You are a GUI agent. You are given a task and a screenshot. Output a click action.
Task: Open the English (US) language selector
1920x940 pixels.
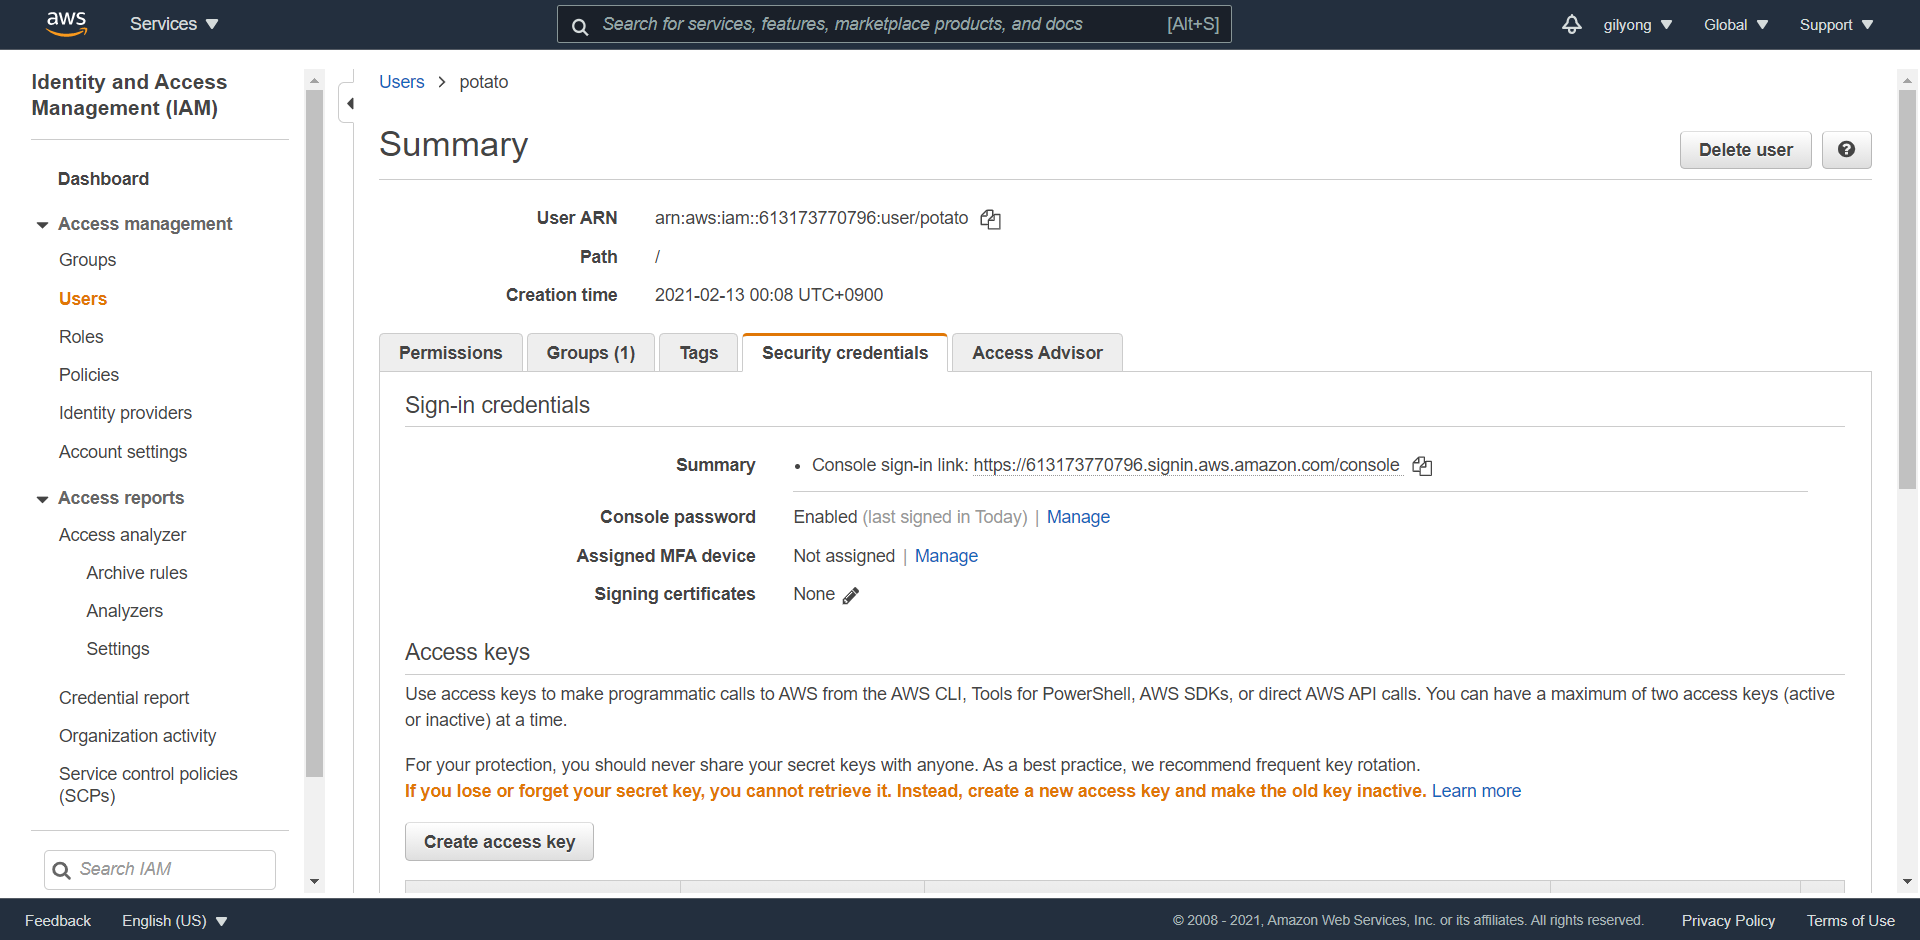(x=175, y=921)
